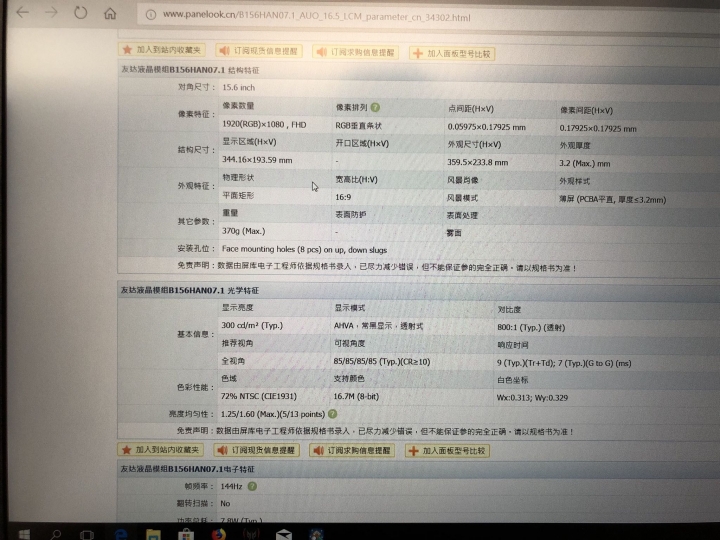
Task: Click the lower 订阅求购信息提醒 button
Action: [352, 450]
